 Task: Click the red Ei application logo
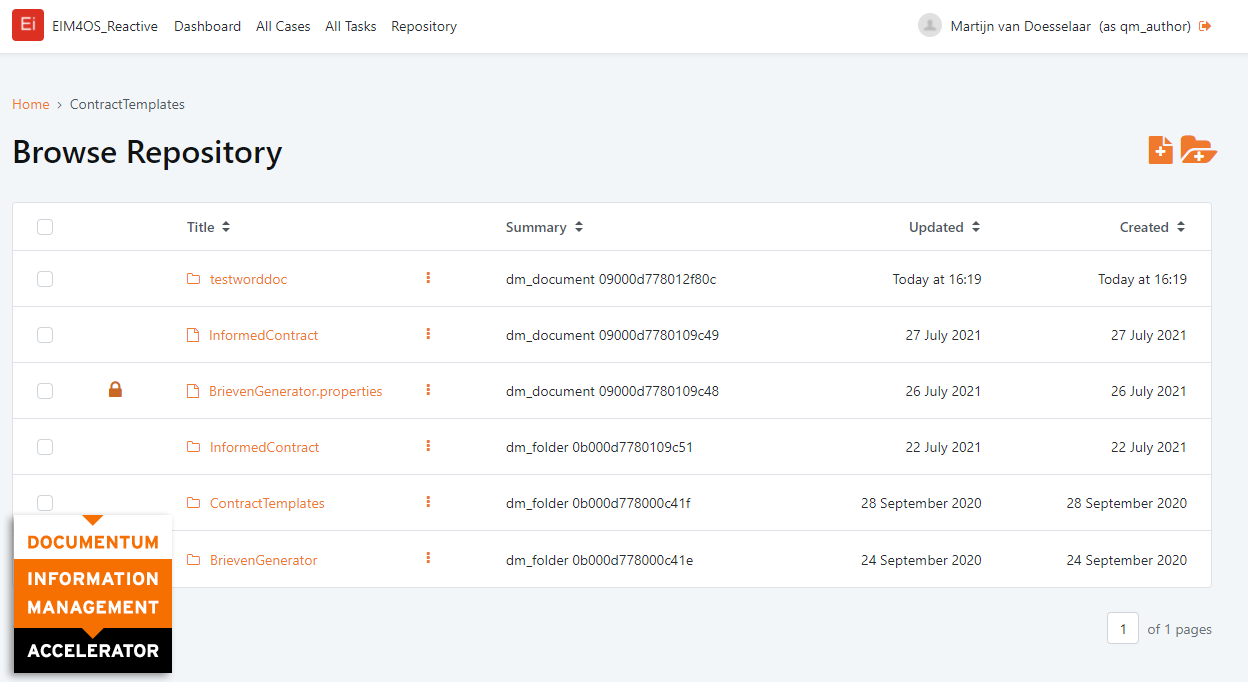pyautogui.click(x=28, y=26)
